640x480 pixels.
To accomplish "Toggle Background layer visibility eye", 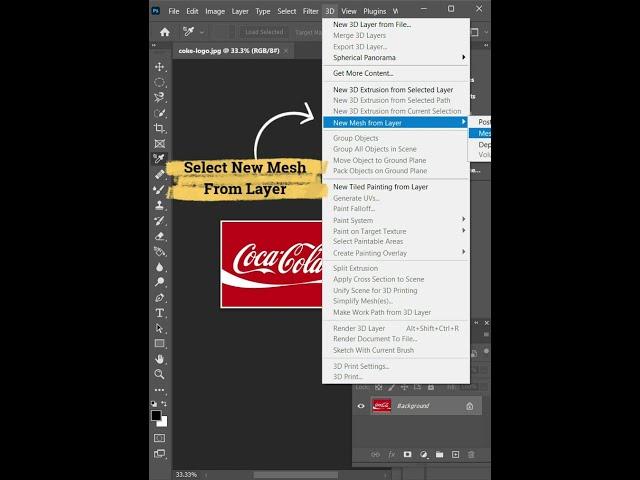I will [361, 406].
